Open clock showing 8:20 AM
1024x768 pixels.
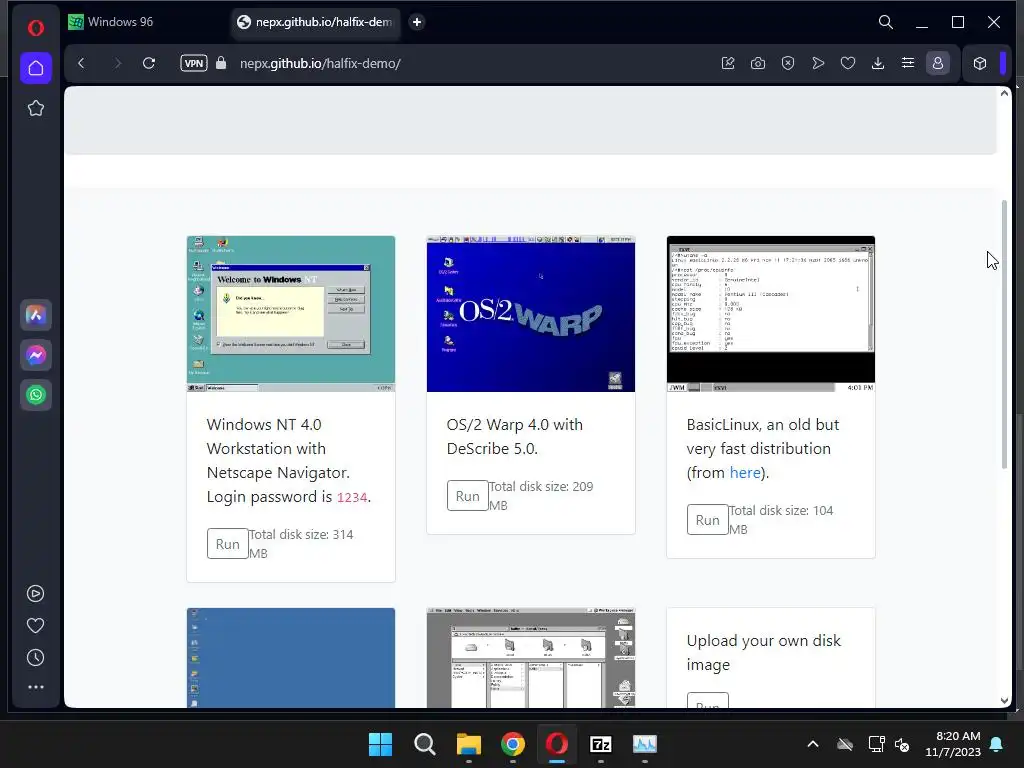(x=953, y=744)
